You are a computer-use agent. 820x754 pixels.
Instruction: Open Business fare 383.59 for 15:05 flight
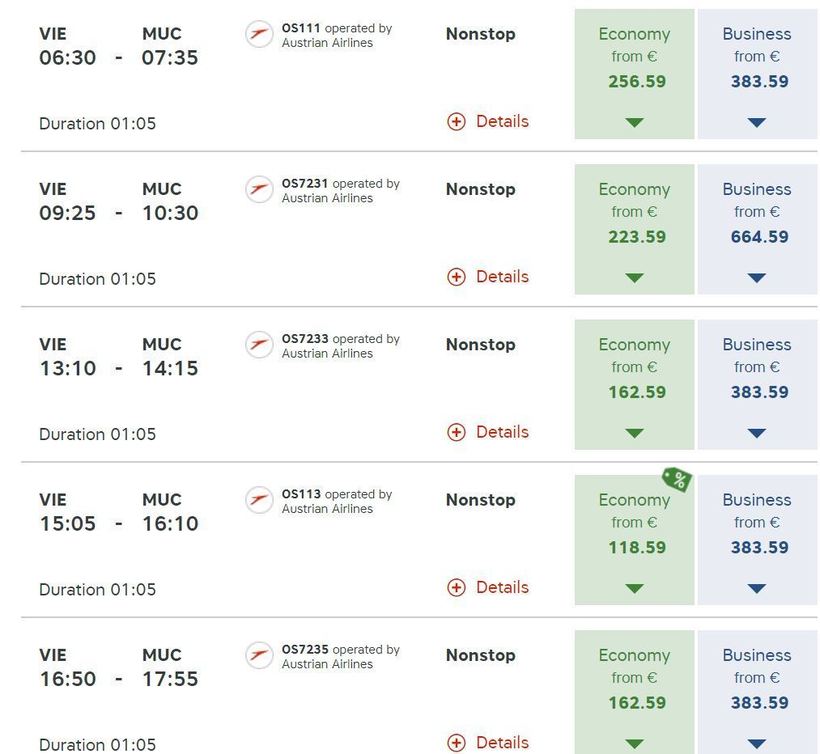click(x=757, y=540)
